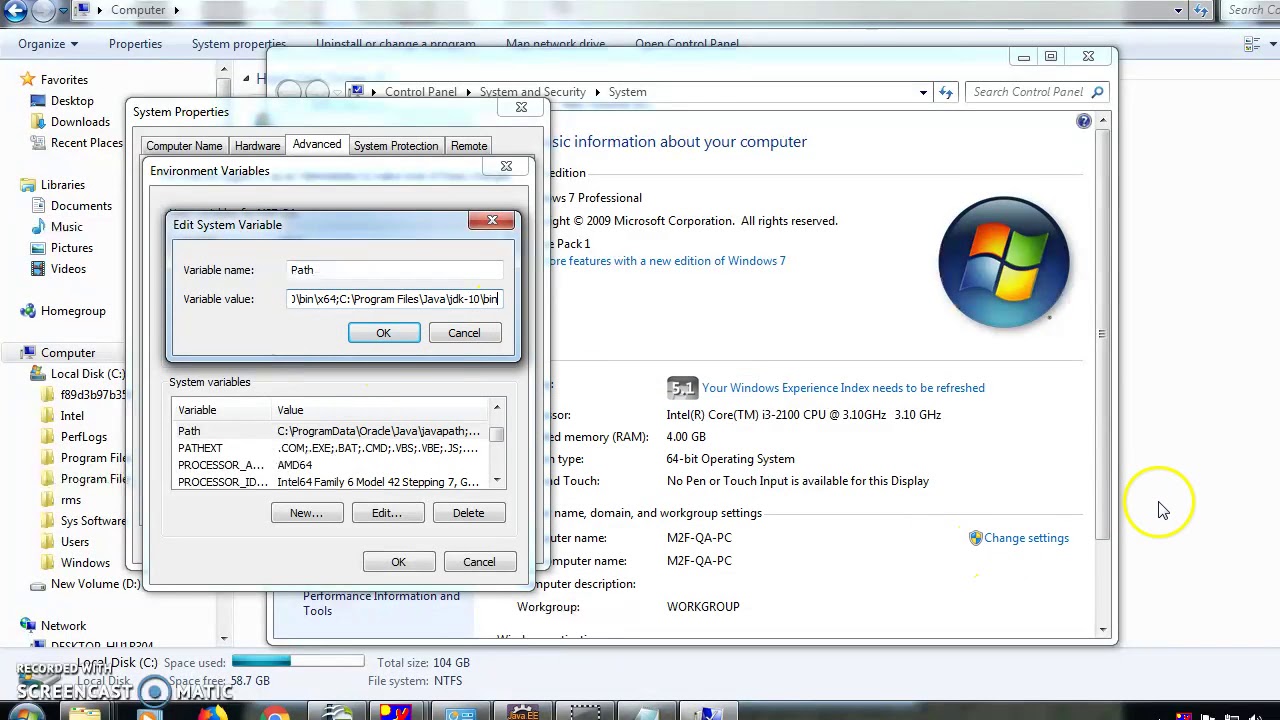The width and height of the screenshot is (1280, 720).
Task: Switch to Hardware tab
Action: pos(257,146)
